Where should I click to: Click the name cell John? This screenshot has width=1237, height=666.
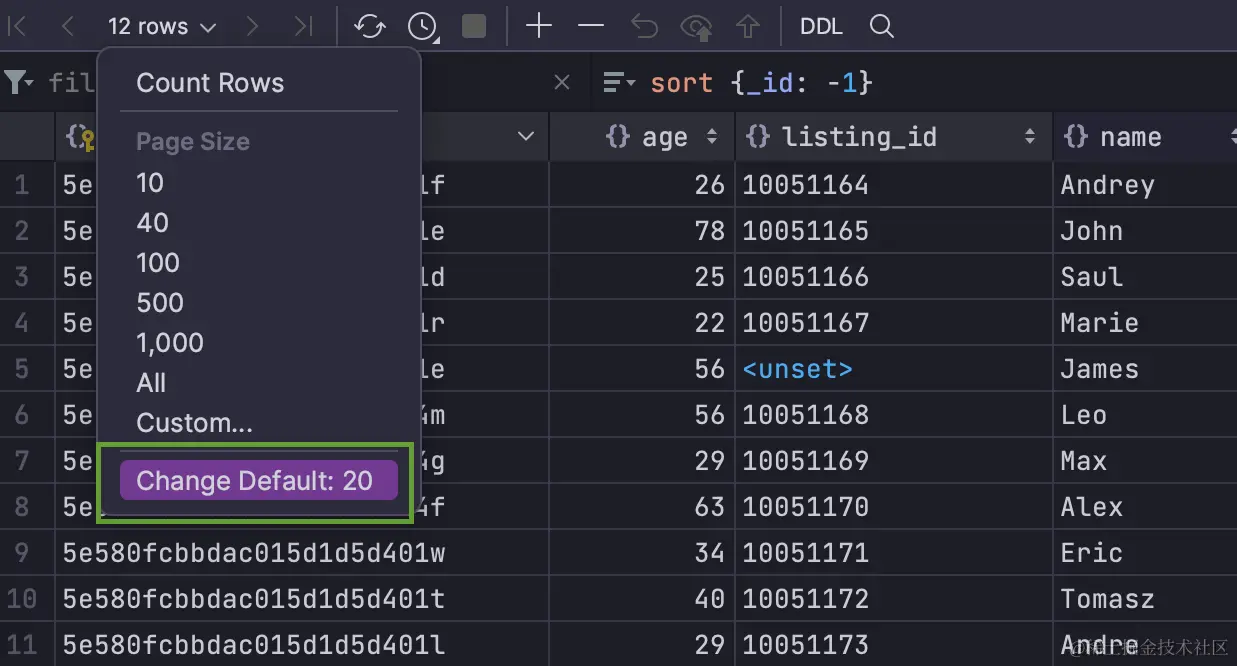(x=1145, y=231)
